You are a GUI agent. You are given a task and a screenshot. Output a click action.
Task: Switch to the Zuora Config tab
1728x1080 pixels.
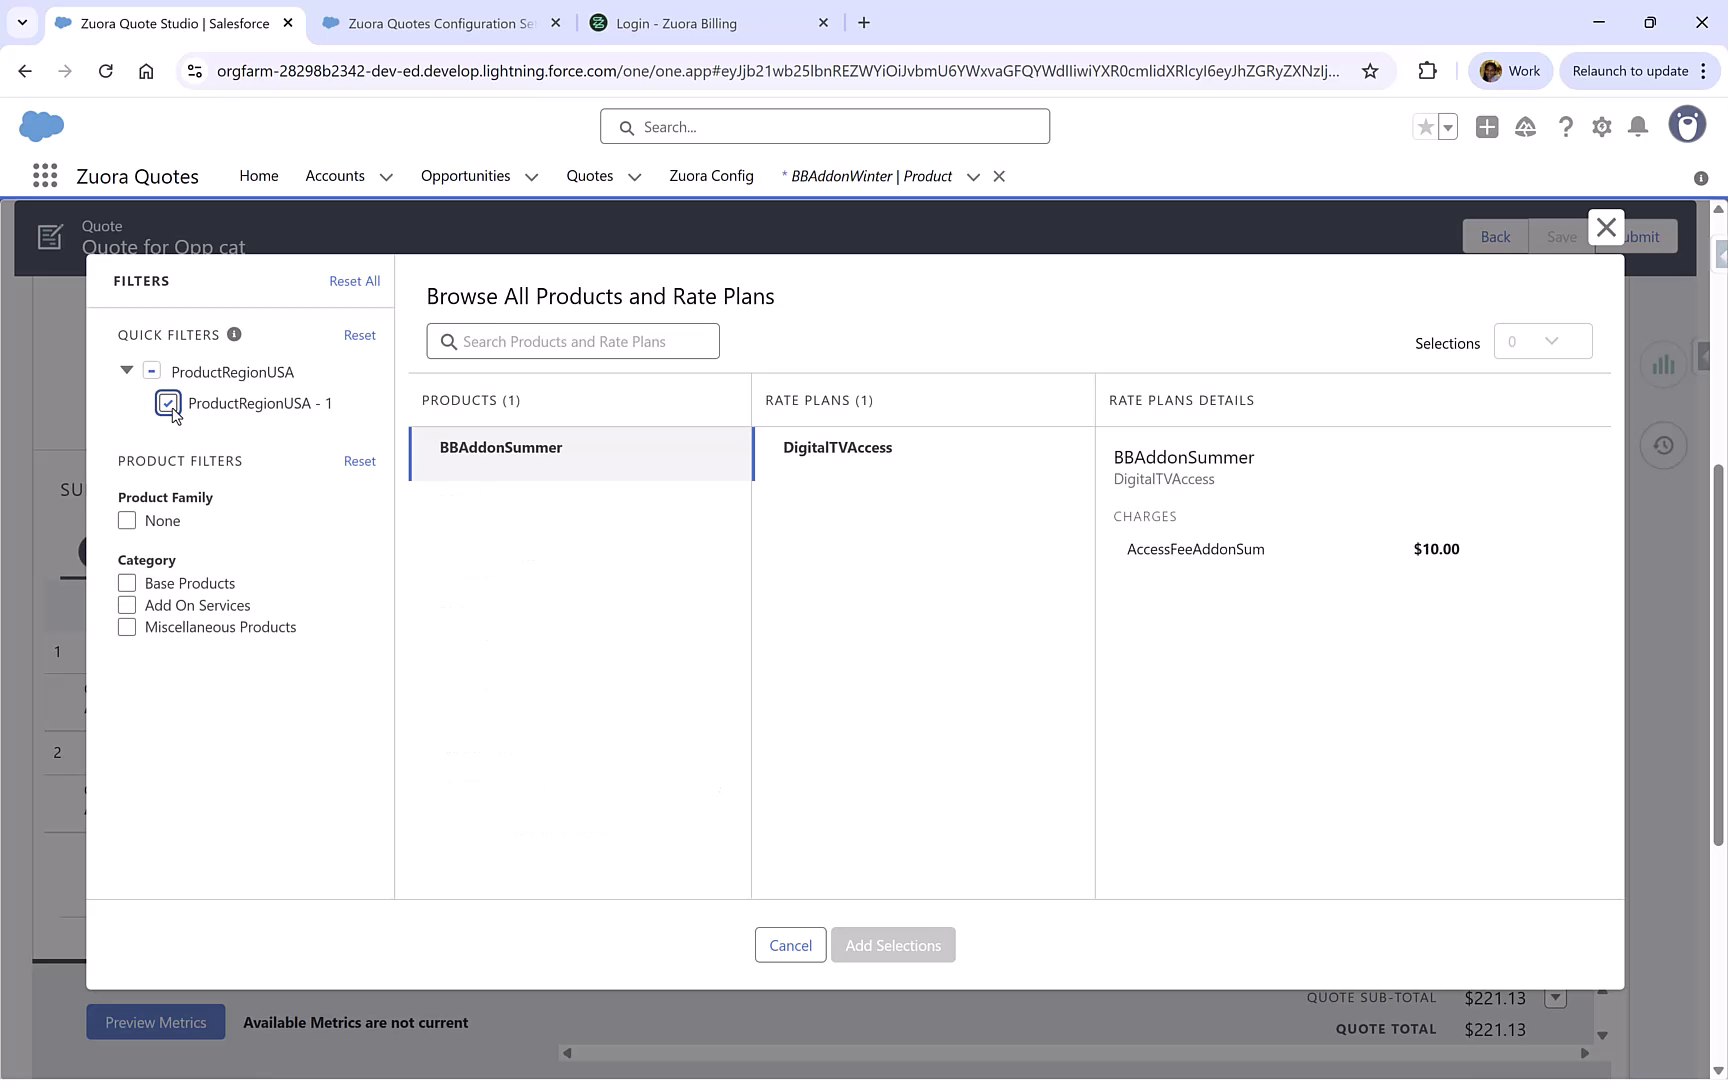pyautogui.click(x=711, y=175)
